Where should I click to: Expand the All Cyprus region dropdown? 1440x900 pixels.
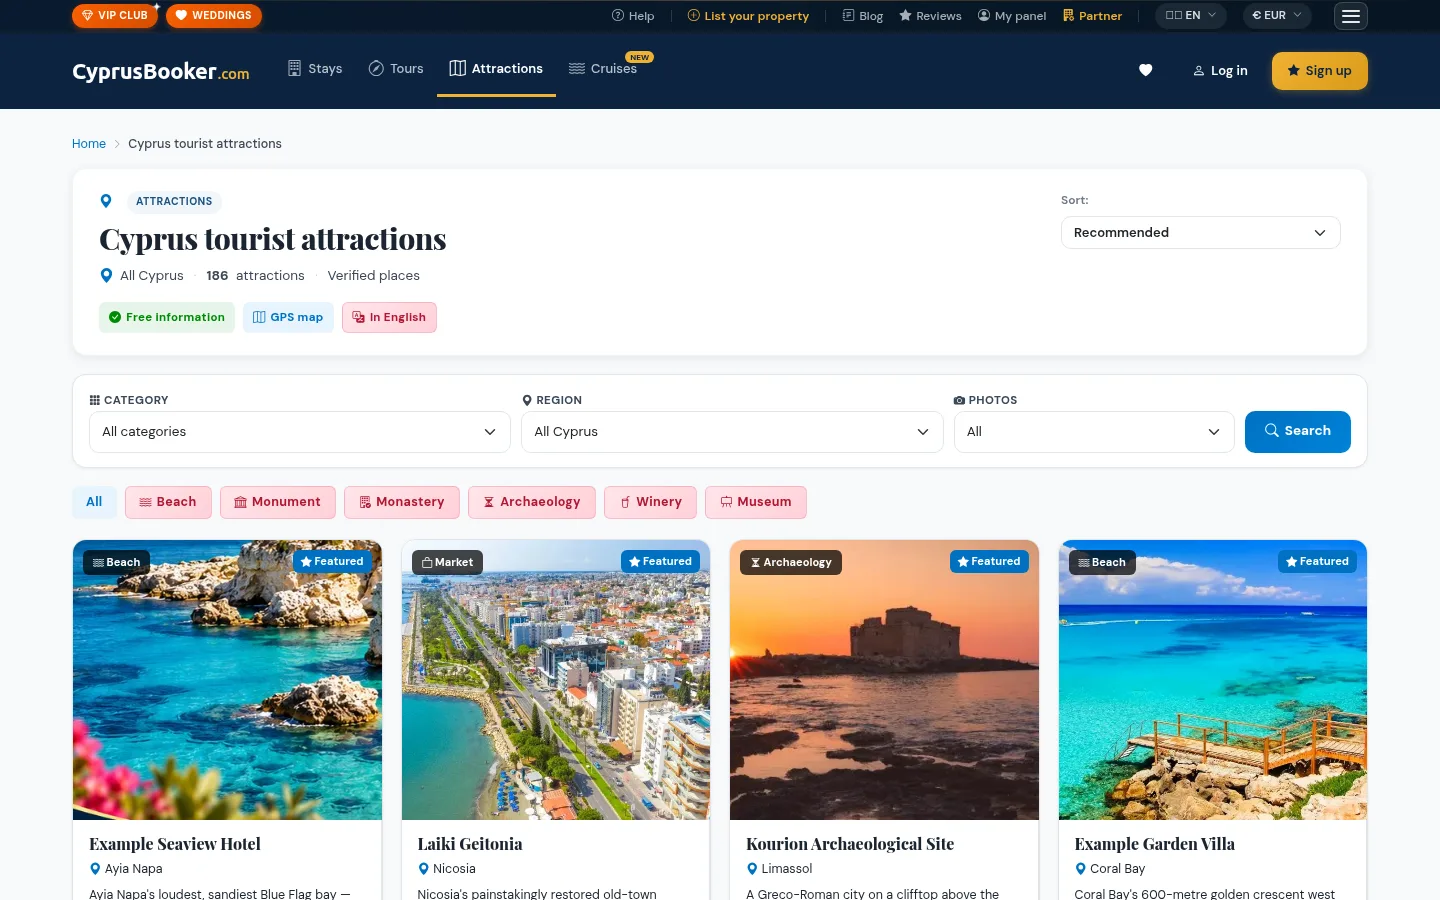(732, 432)
